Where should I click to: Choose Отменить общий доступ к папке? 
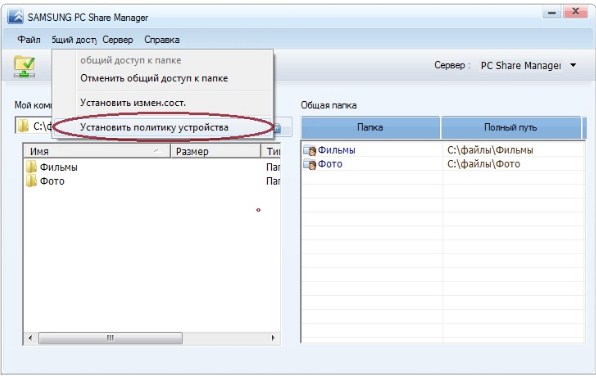coord(154,78)
